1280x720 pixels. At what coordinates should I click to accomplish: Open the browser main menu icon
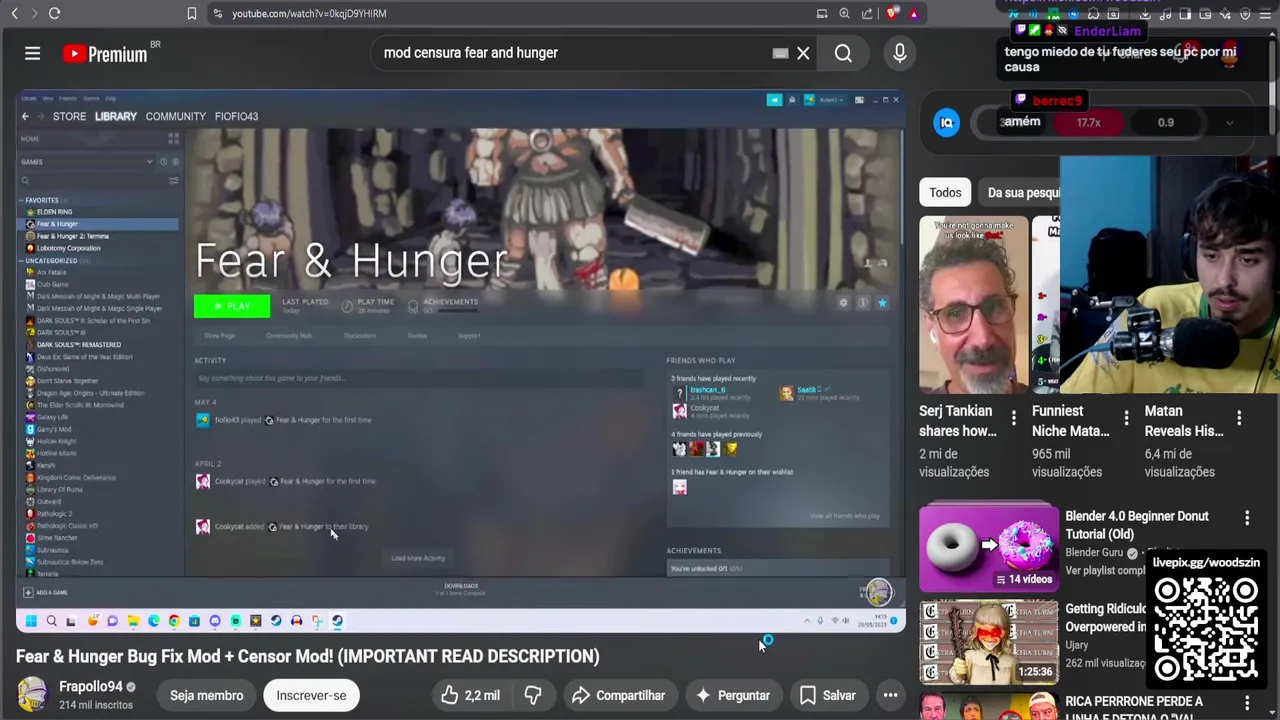[1265, 14]
